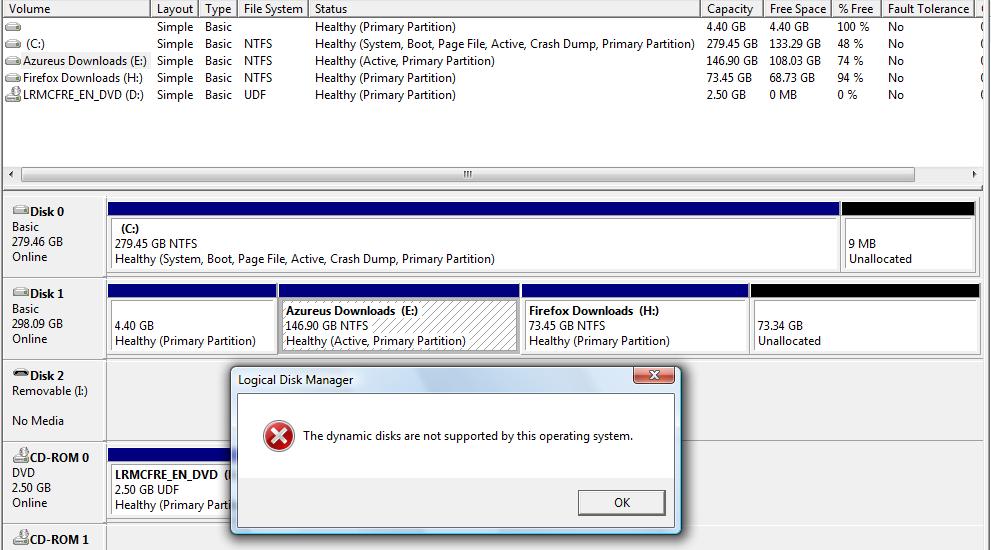Click the red error icon in dialog

[x=277, y=436]
